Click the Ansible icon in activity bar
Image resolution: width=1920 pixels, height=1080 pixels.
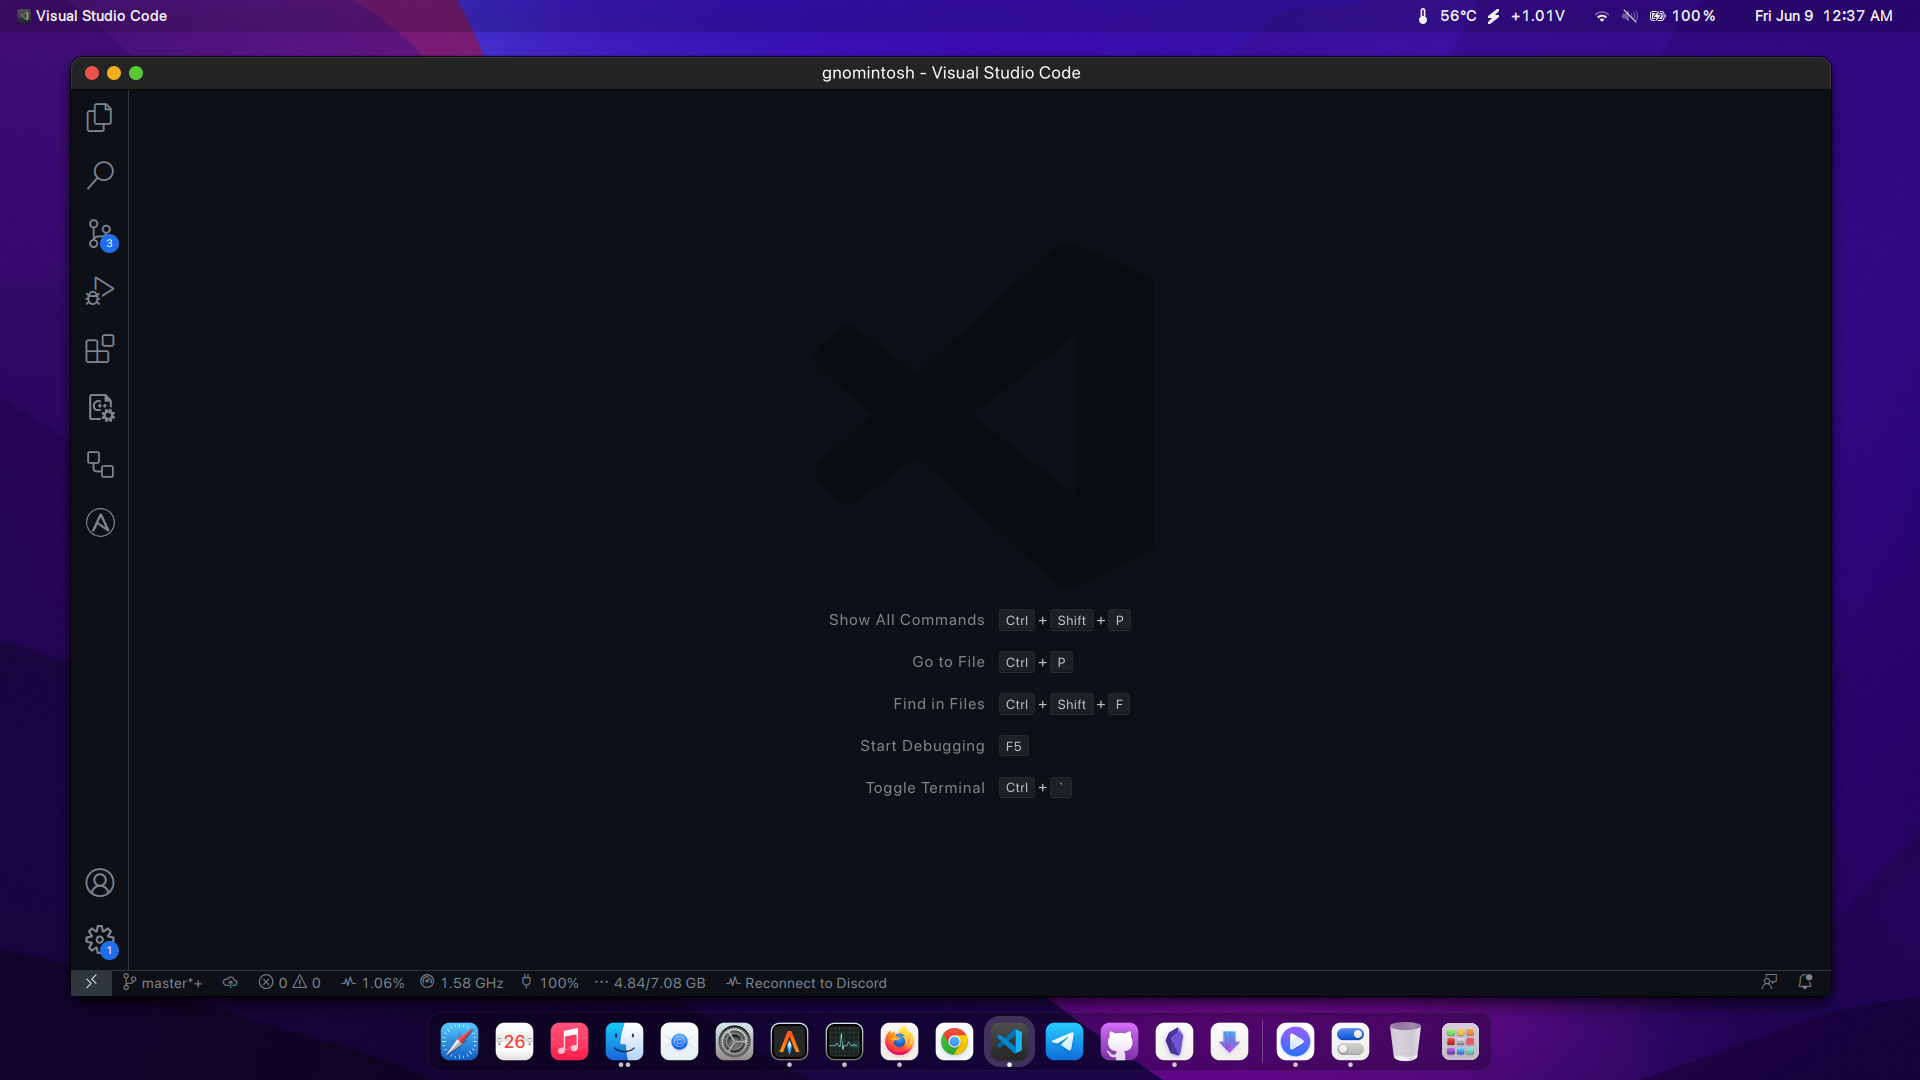[99, 523]
